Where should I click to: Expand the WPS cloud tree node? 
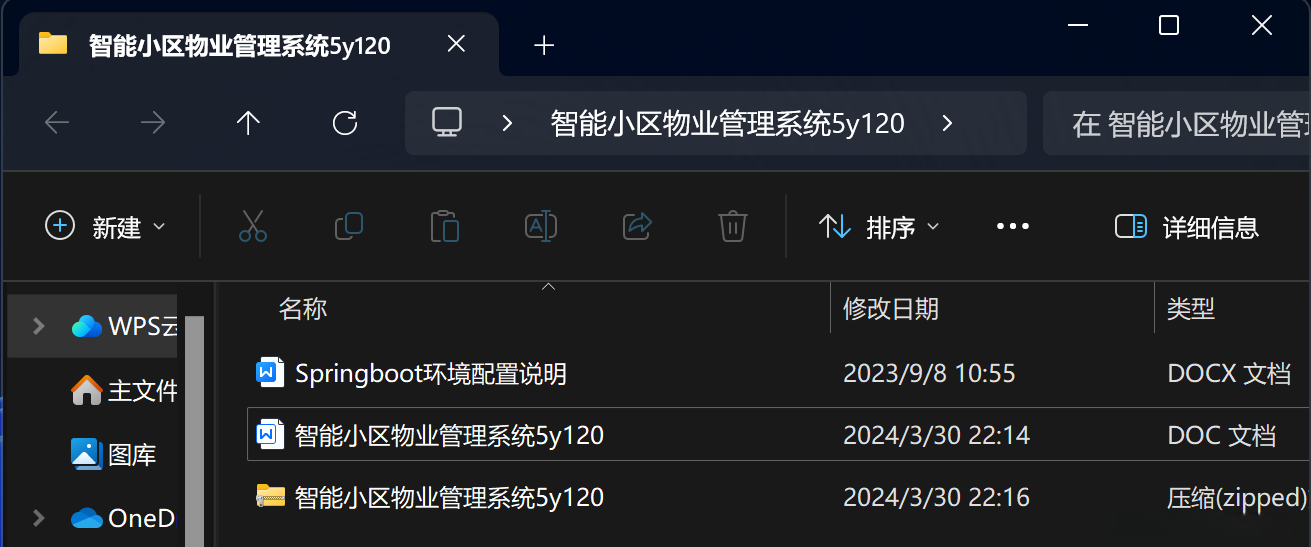coord(38,326)
